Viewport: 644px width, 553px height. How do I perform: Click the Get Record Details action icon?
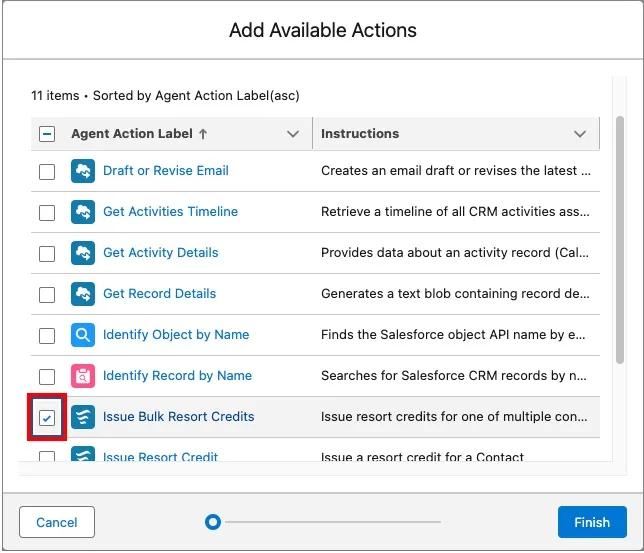pyautogui.click(x=83, y=294)
